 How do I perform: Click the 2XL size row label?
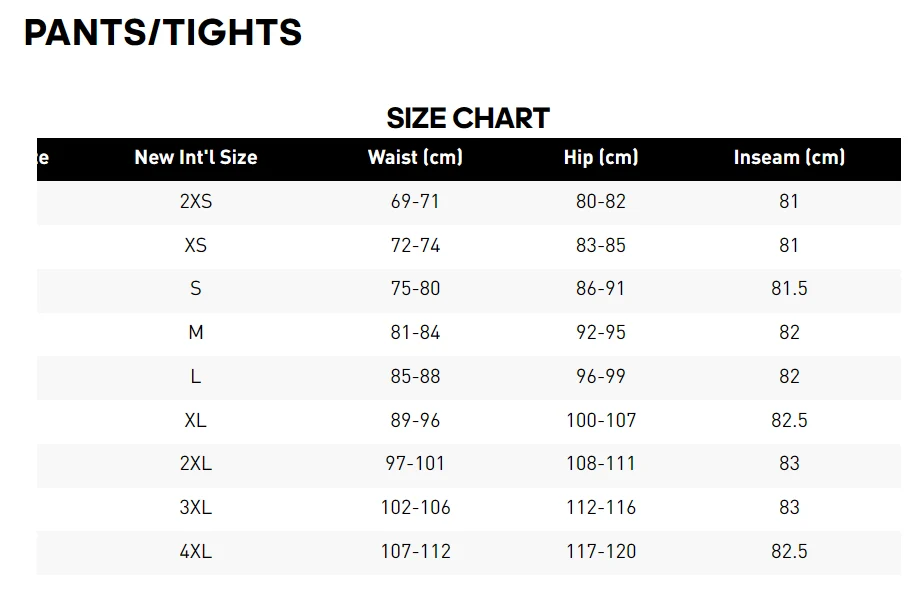pos(196,463)
